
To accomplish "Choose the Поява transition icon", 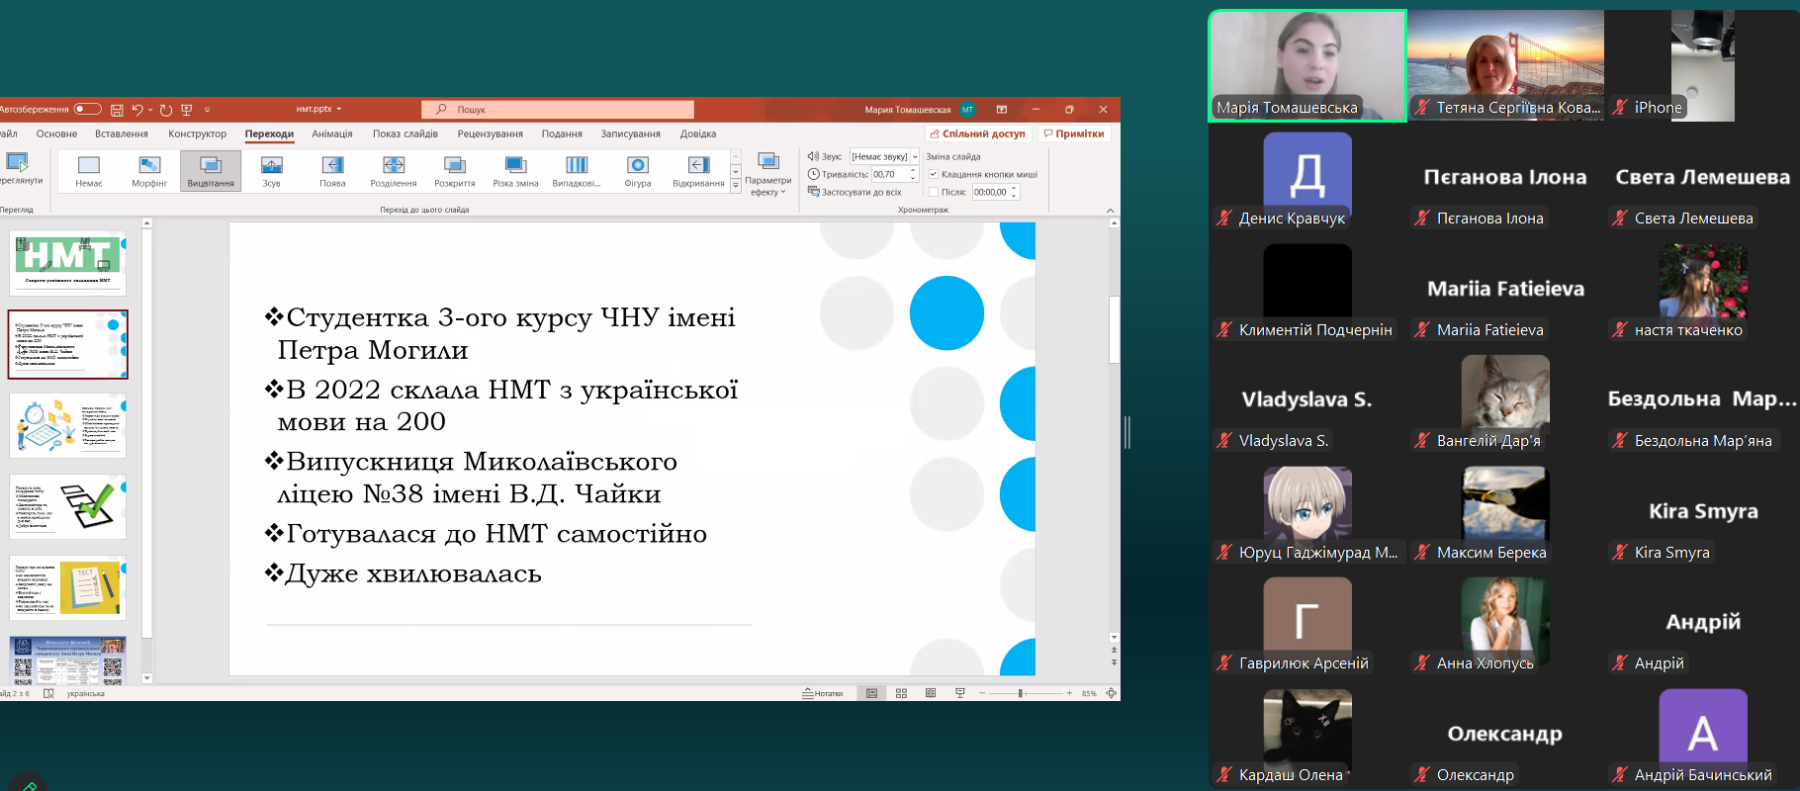I will 332,170.
